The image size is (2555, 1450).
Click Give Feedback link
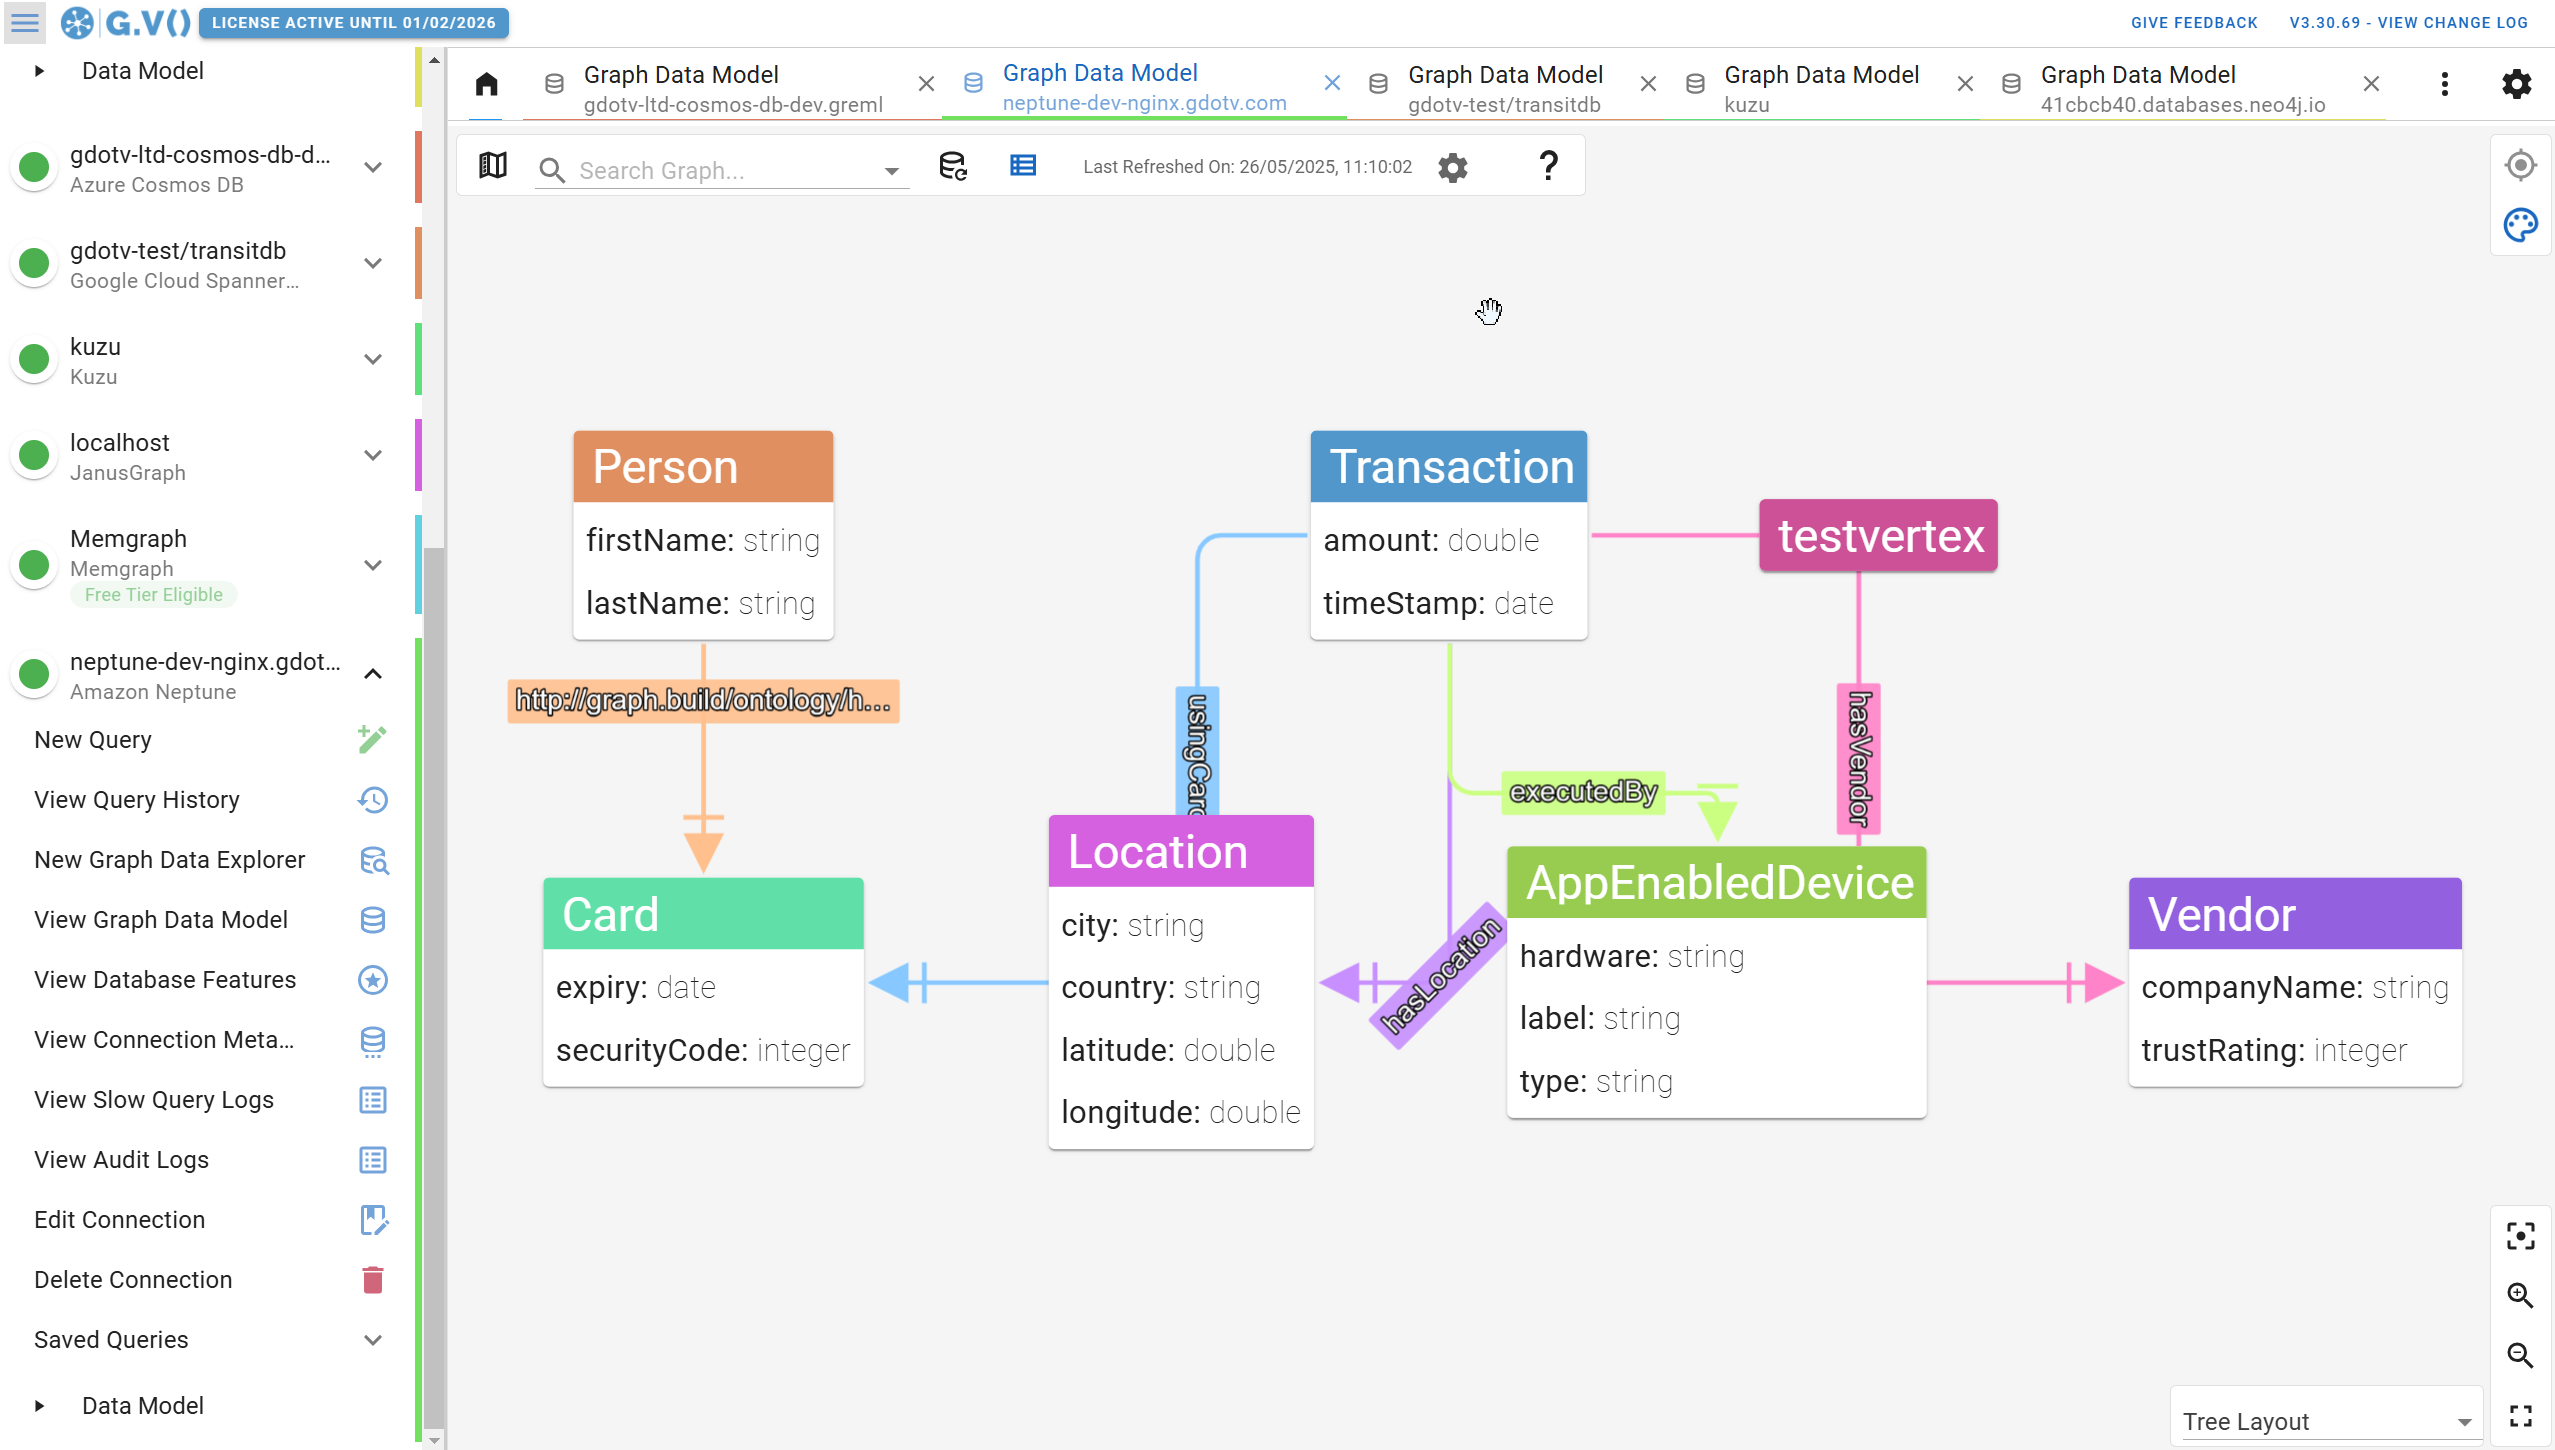point(2194,23)
